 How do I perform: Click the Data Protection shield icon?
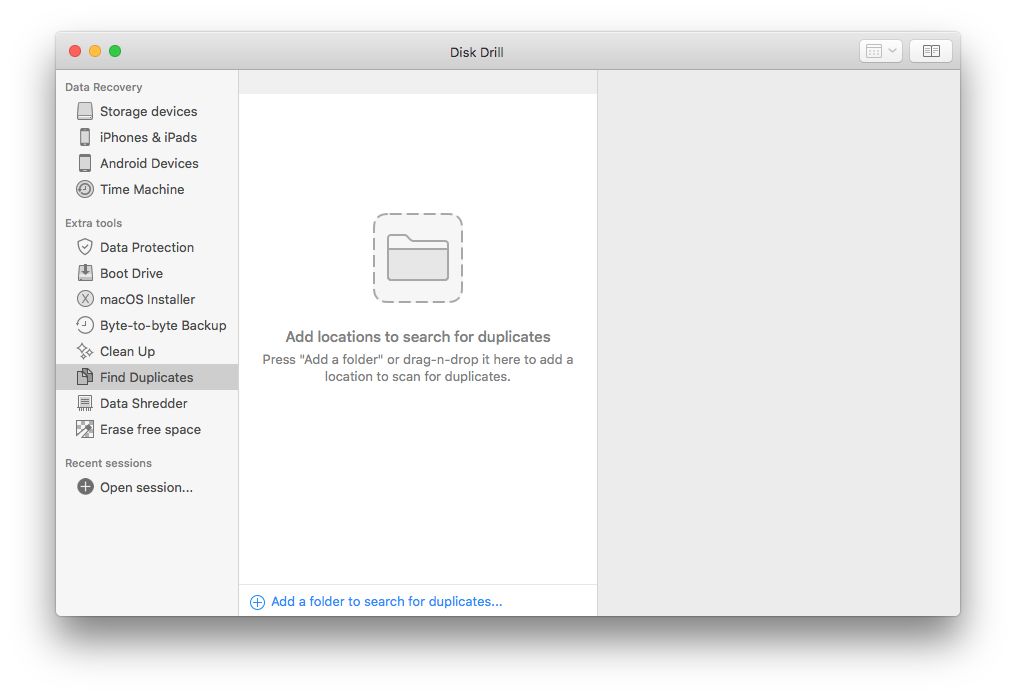coord(85,247)
